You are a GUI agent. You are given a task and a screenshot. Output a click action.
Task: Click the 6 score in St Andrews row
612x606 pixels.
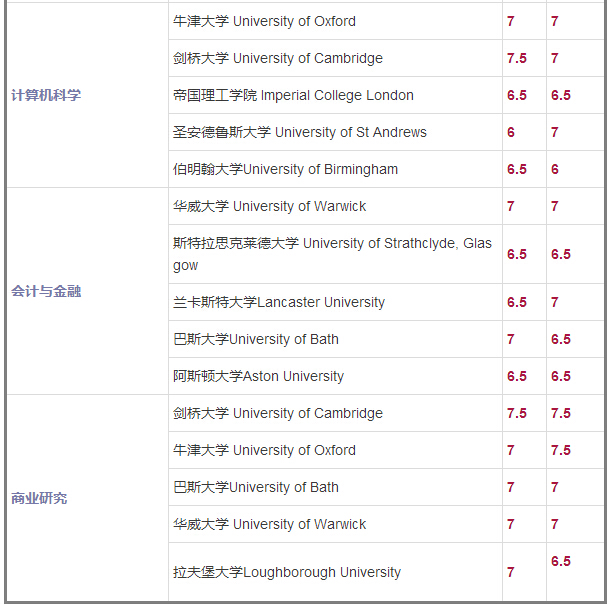point(511,132)
